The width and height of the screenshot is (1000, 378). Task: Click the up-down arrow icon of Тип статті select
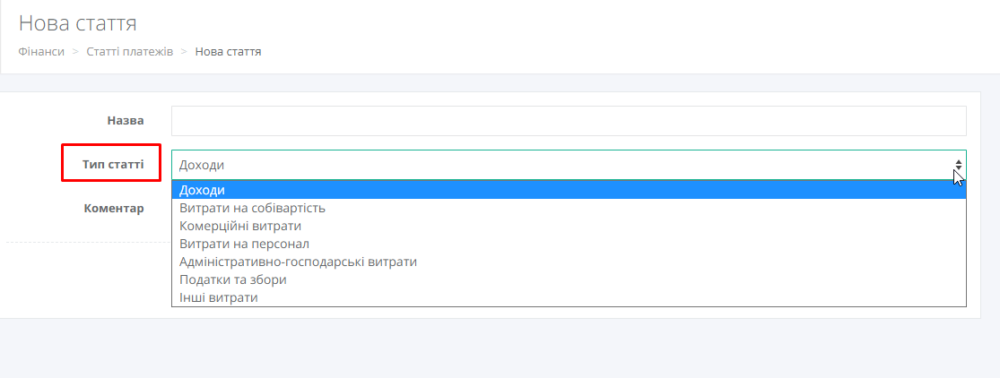[x=958, y=165]
